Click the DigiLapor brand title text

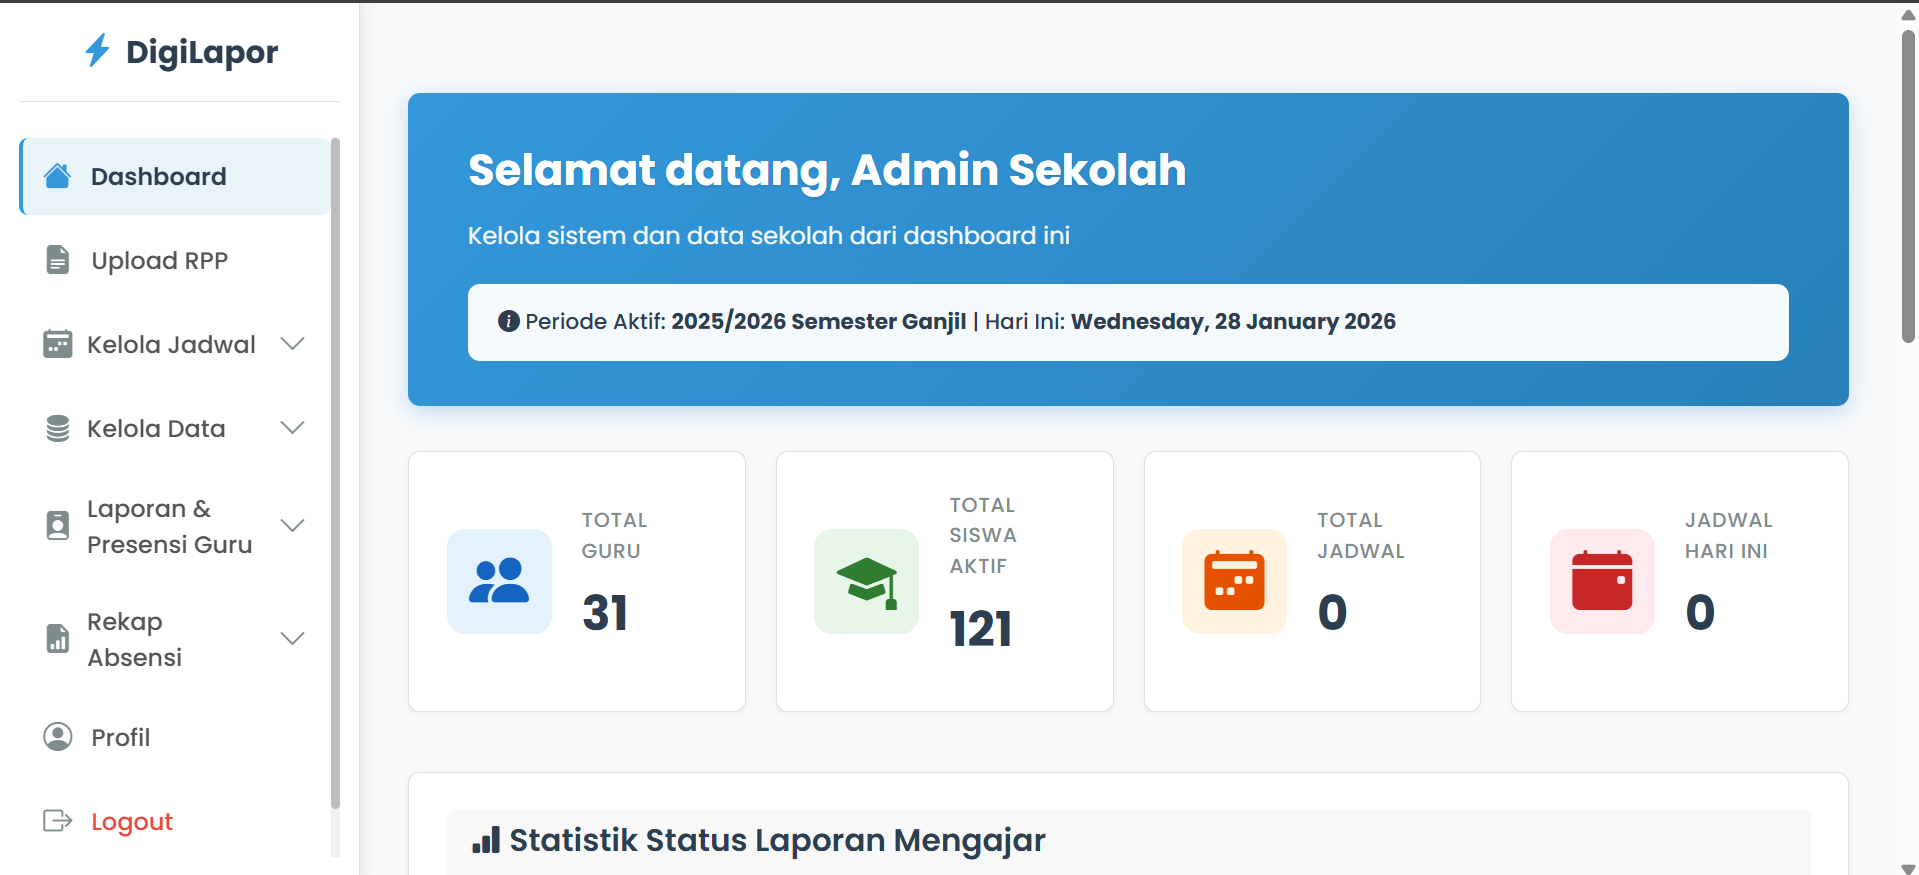click(202, 52)
